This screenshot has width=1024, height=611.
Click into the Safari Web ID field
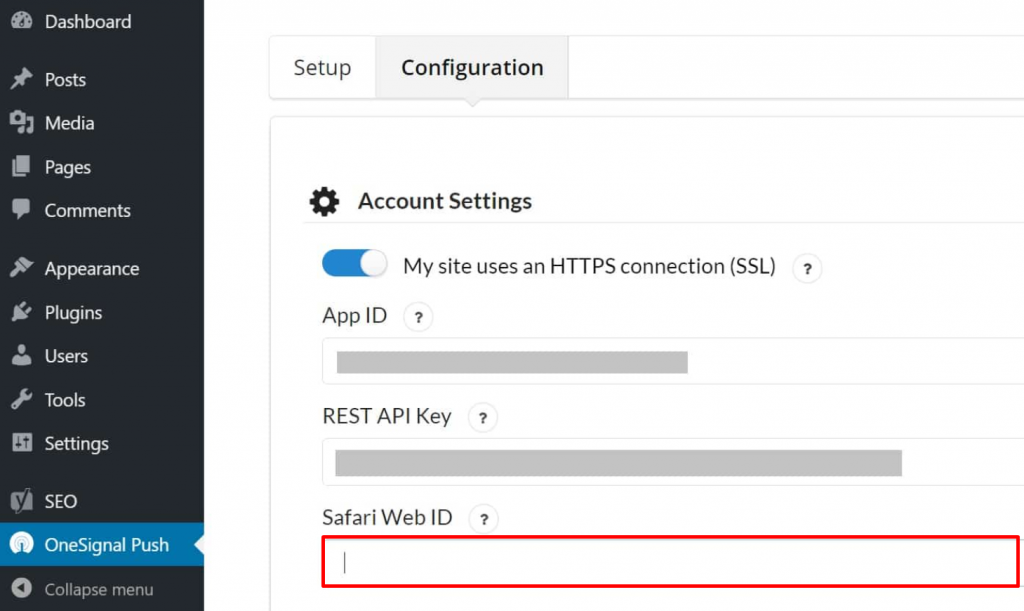point(671,562)
